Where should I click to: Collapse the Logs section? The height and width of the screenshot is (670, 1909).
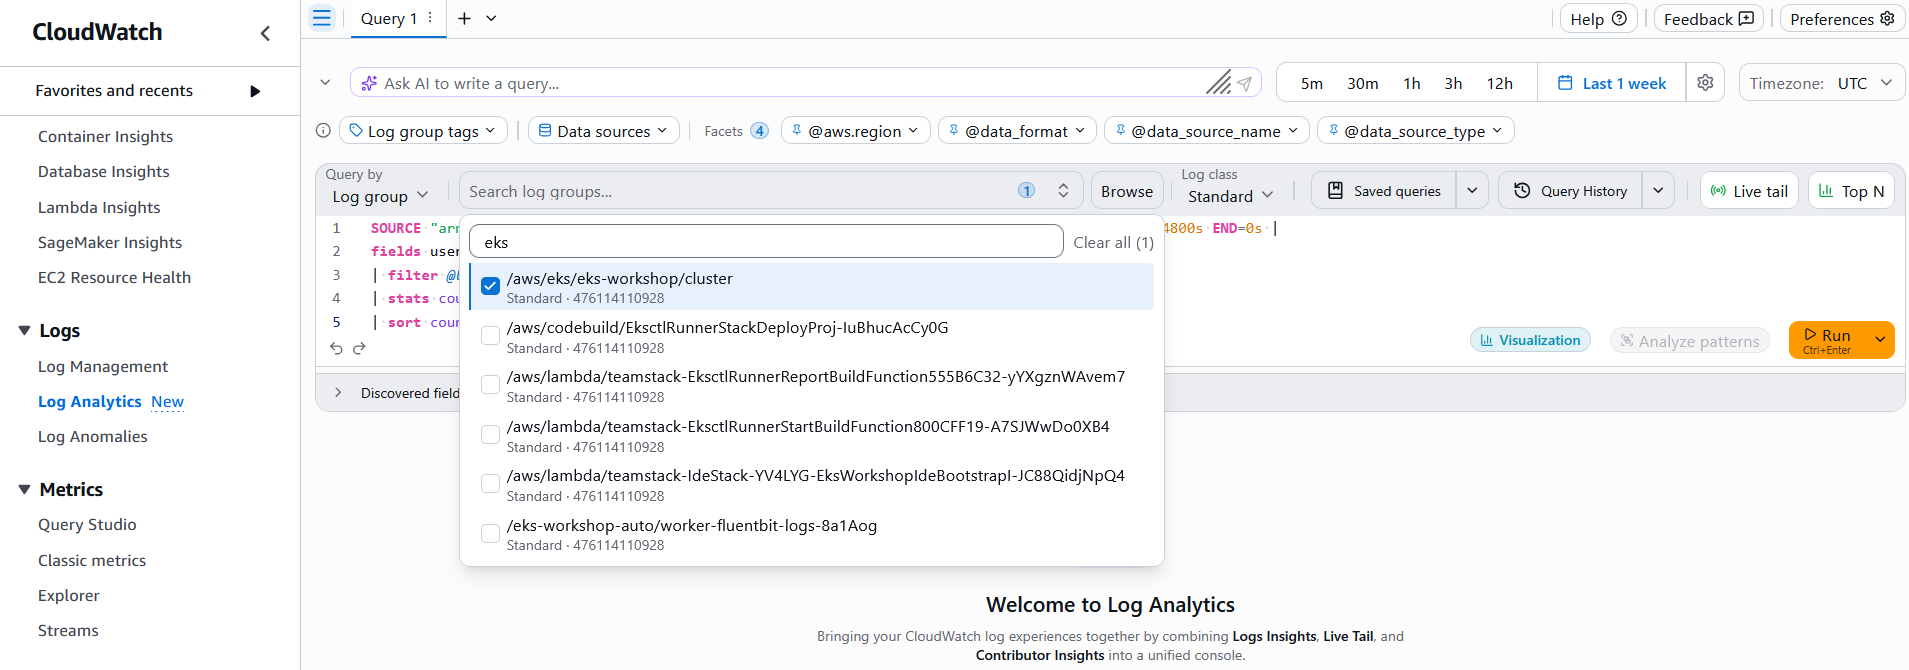pyautogui.click(x=24, y=330)
